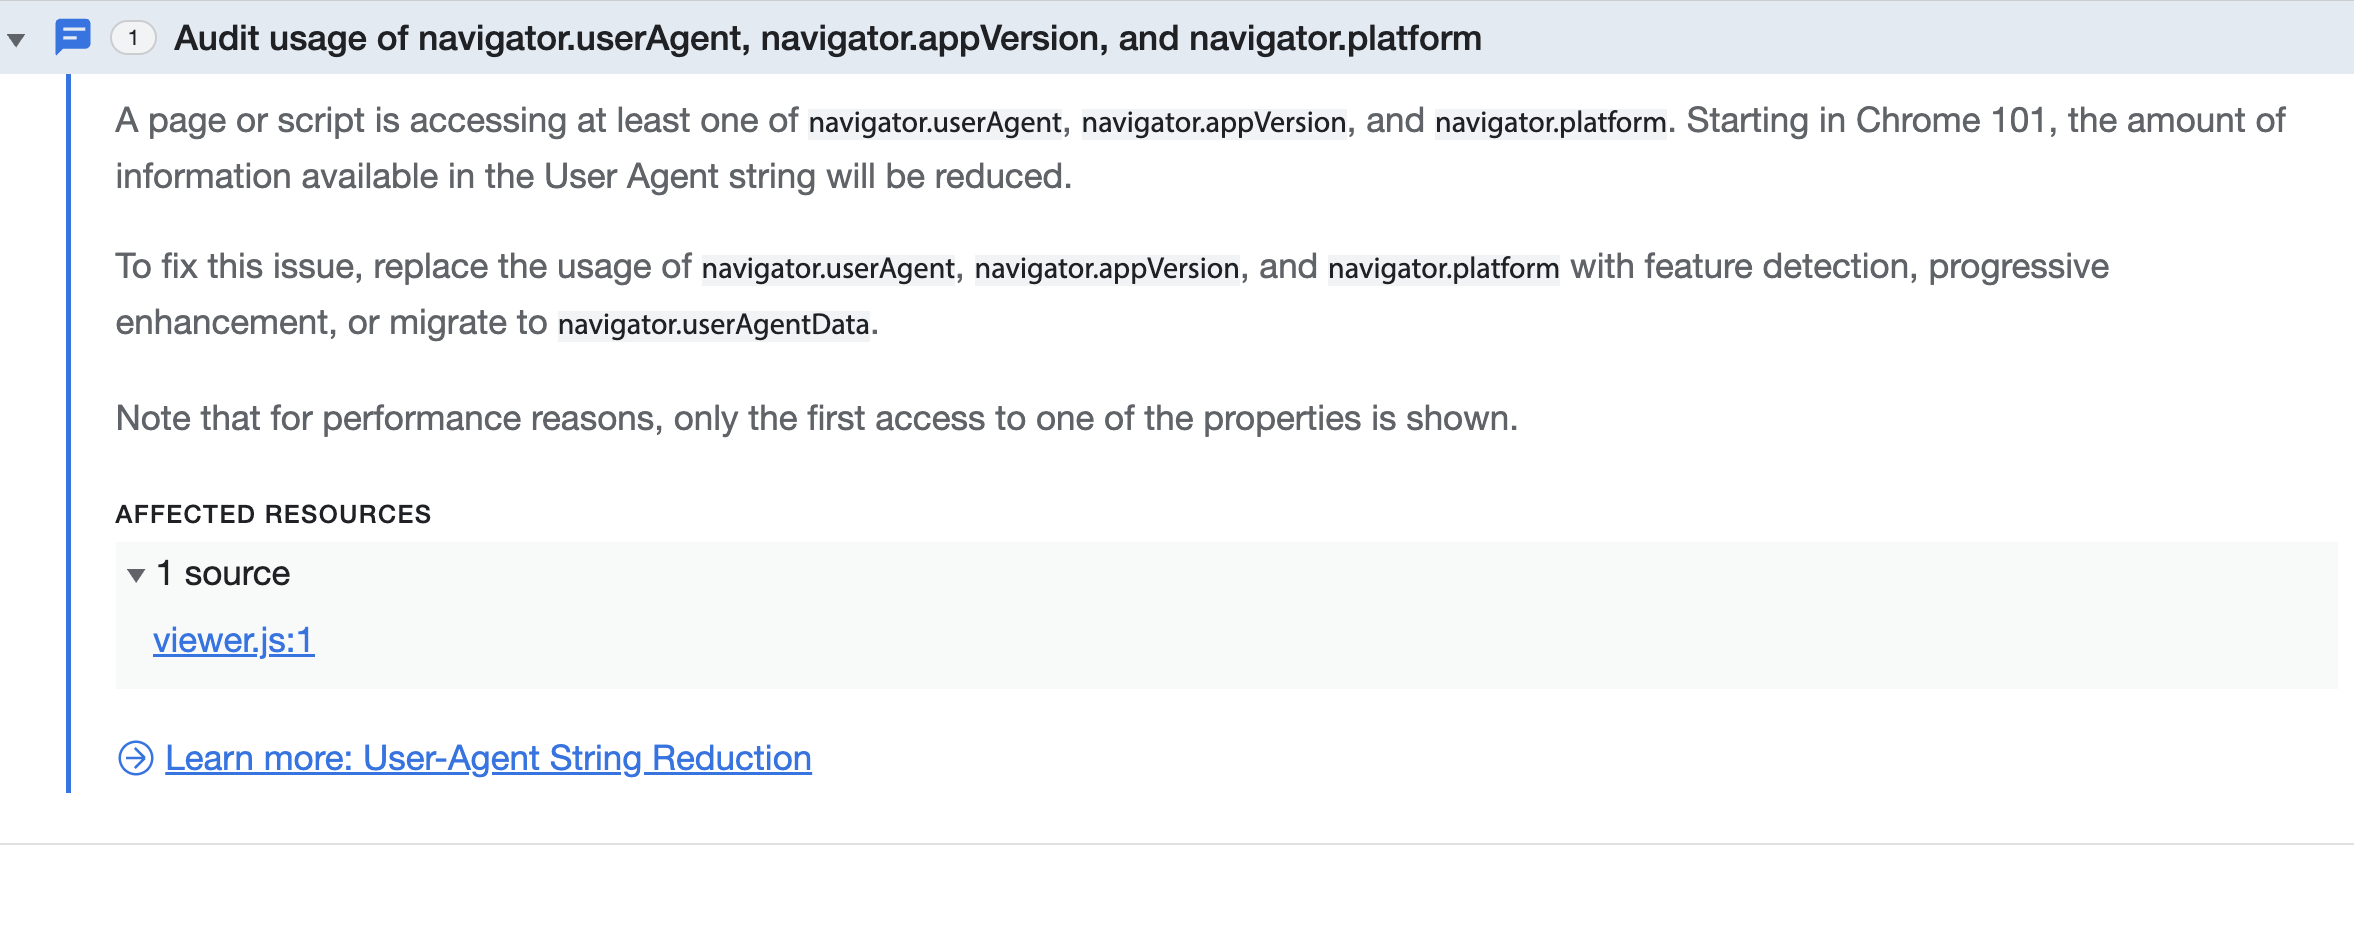Image resolution: width=2354 pixels, height=948 pixels.
Task: Click navigator.platform code before 'with feature detection'
Action: click(1444, 268)
